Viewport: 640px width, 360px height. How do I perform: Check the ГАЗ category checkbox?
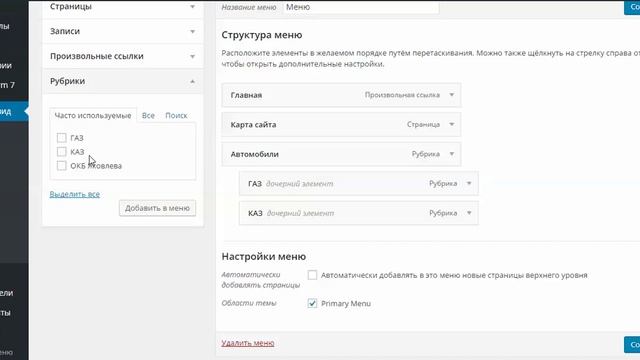tap(61, 138)
